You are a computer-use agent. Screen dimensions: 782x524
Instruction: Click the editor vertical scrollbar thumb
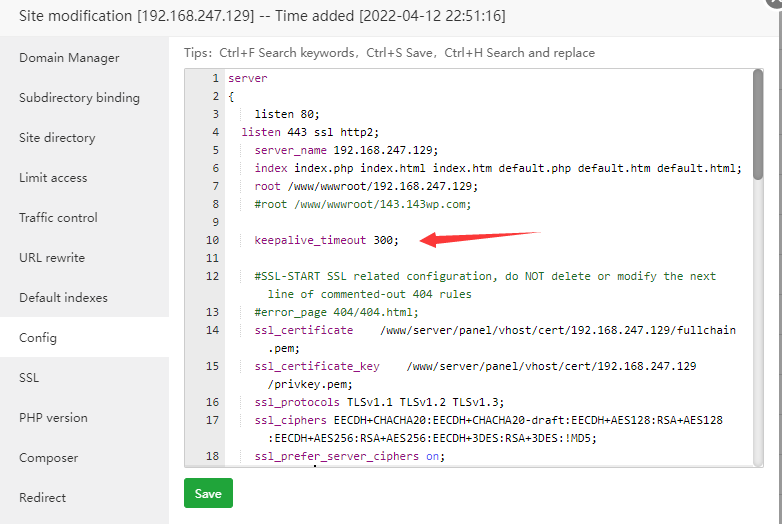[x=758, y=125]
